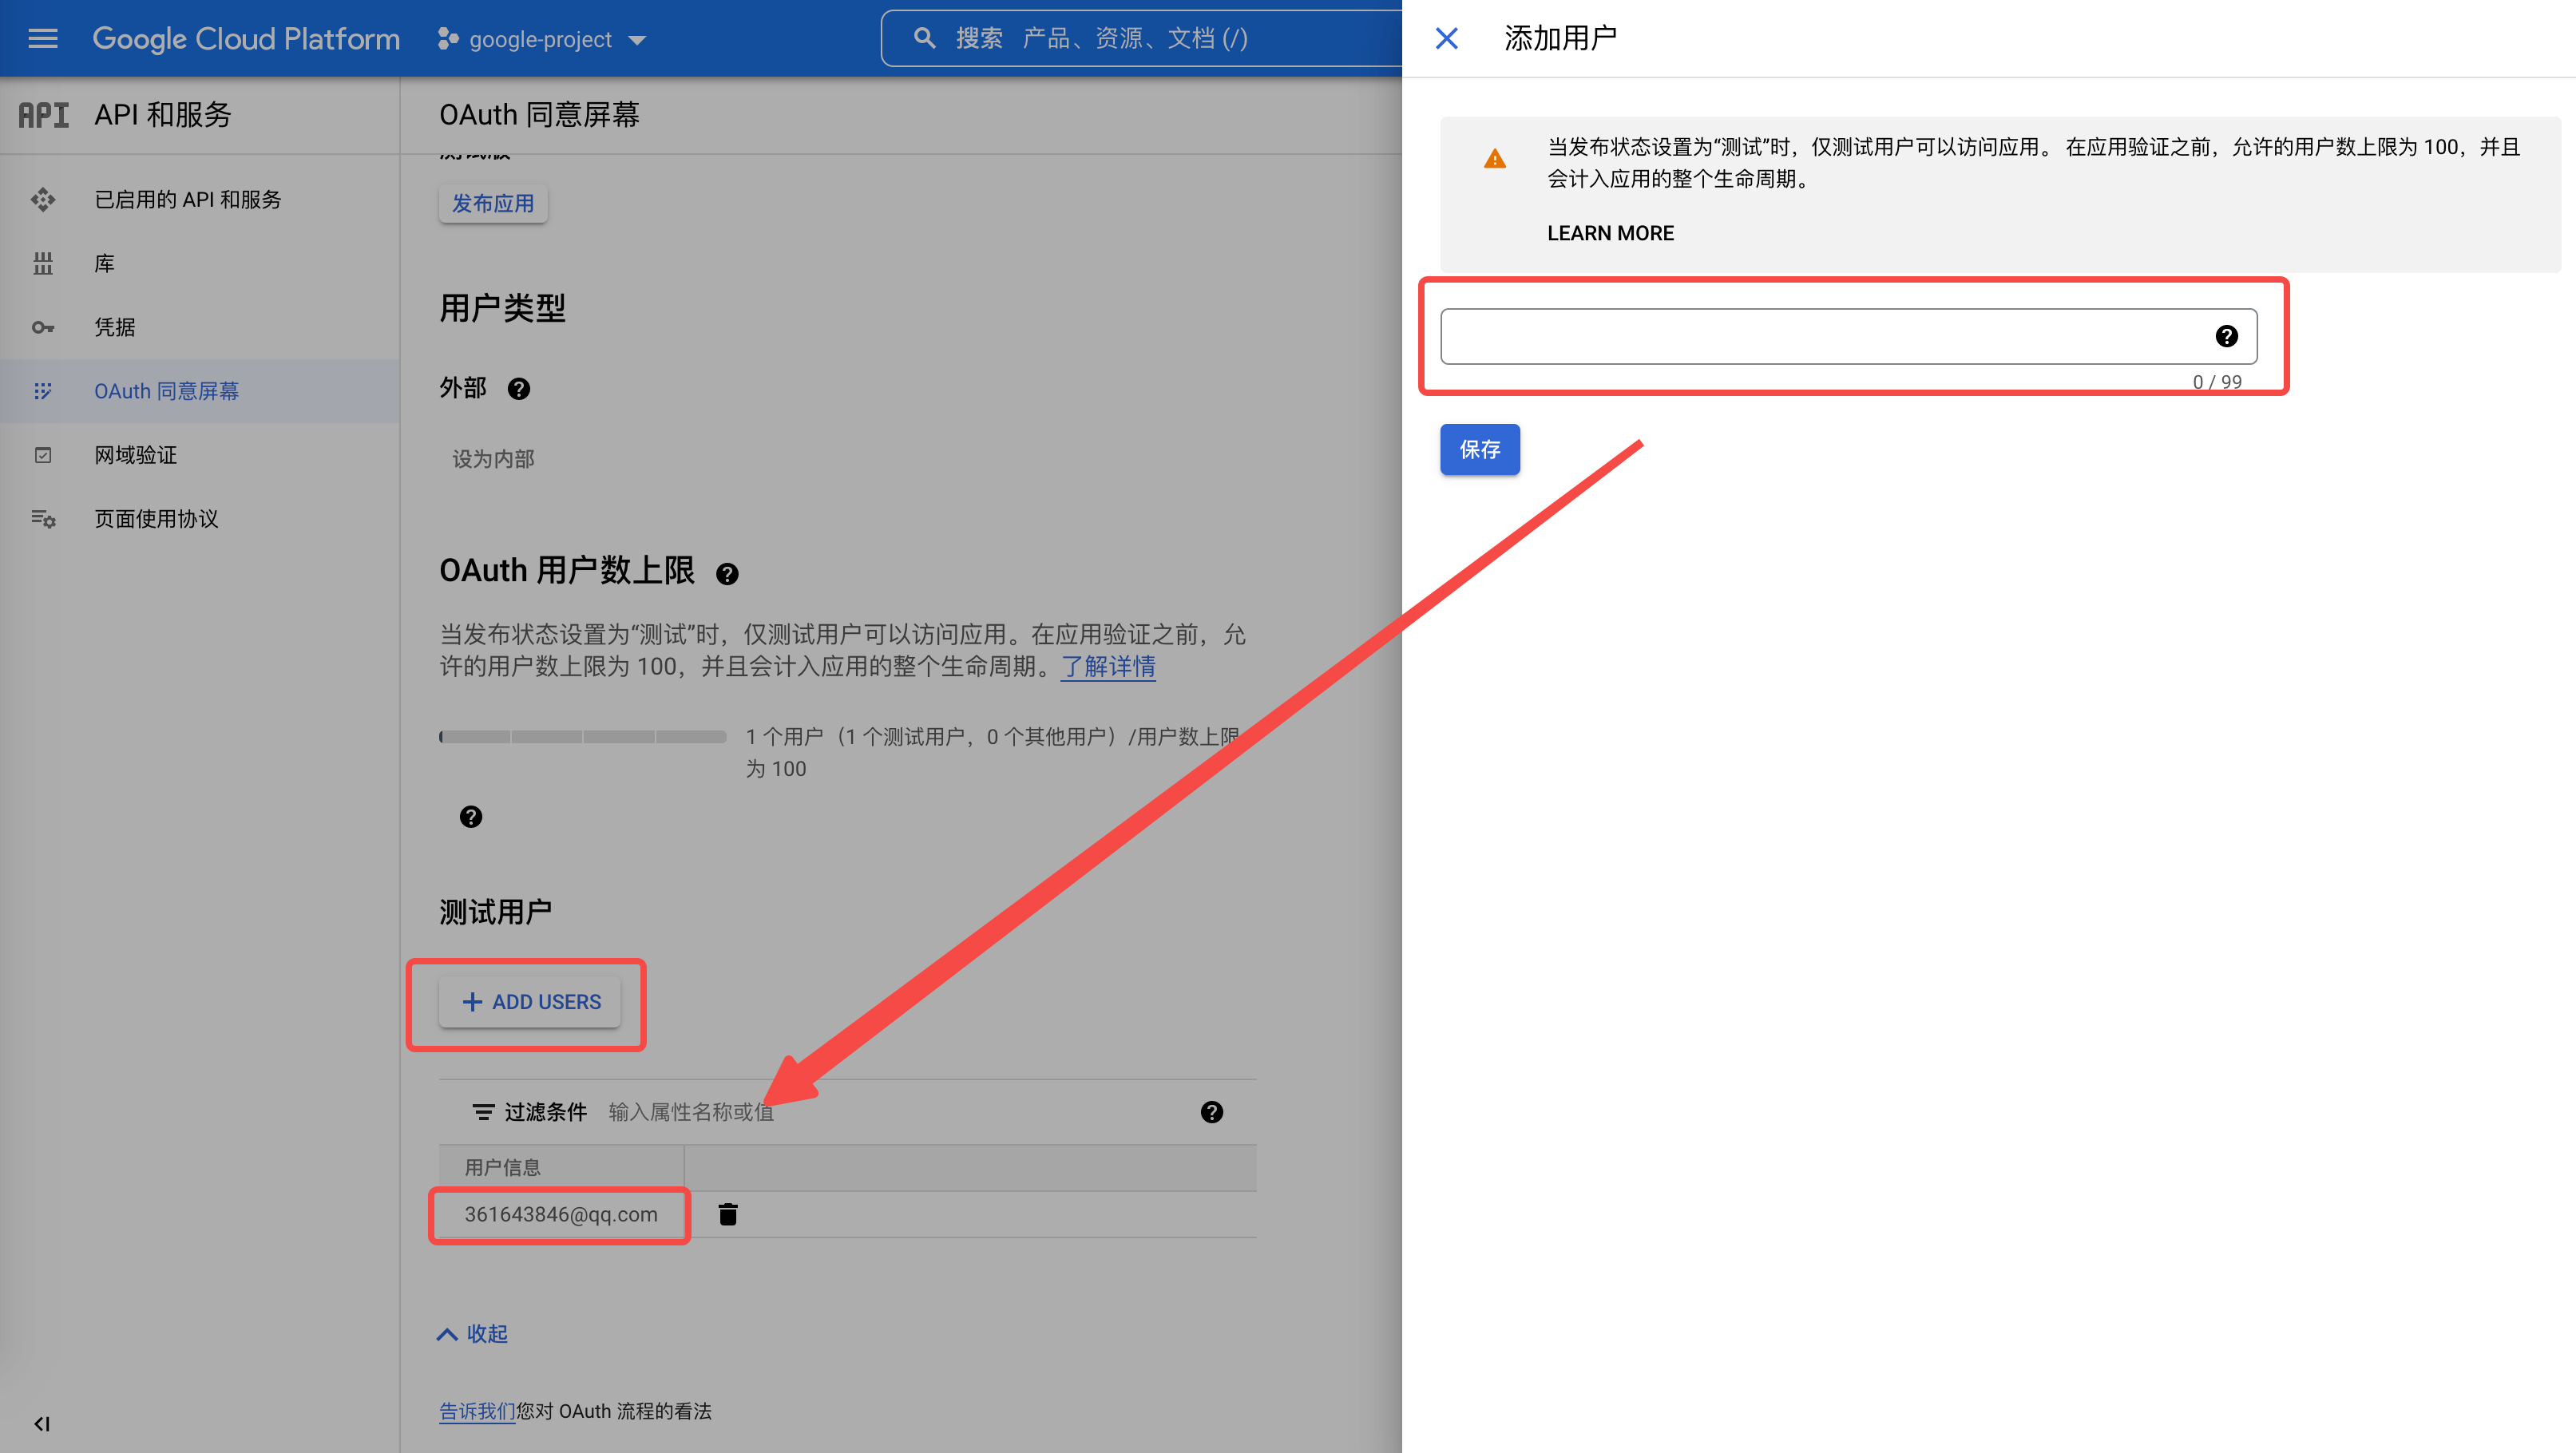Select the 凭据 key icon in sidebar
Image resolution: width=2576 pixels, height=1453 pixels.
pyautogui.click(x=43, y=327)
